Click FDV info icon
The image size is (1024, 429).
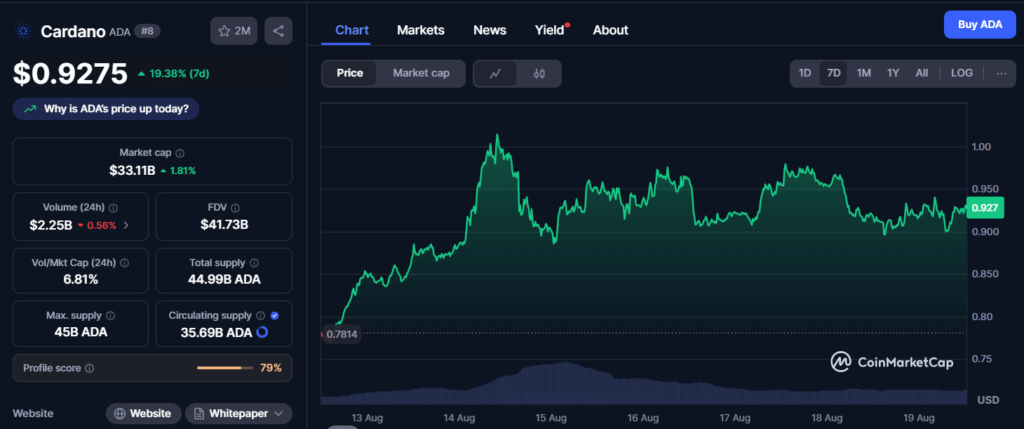pos(235,208)
